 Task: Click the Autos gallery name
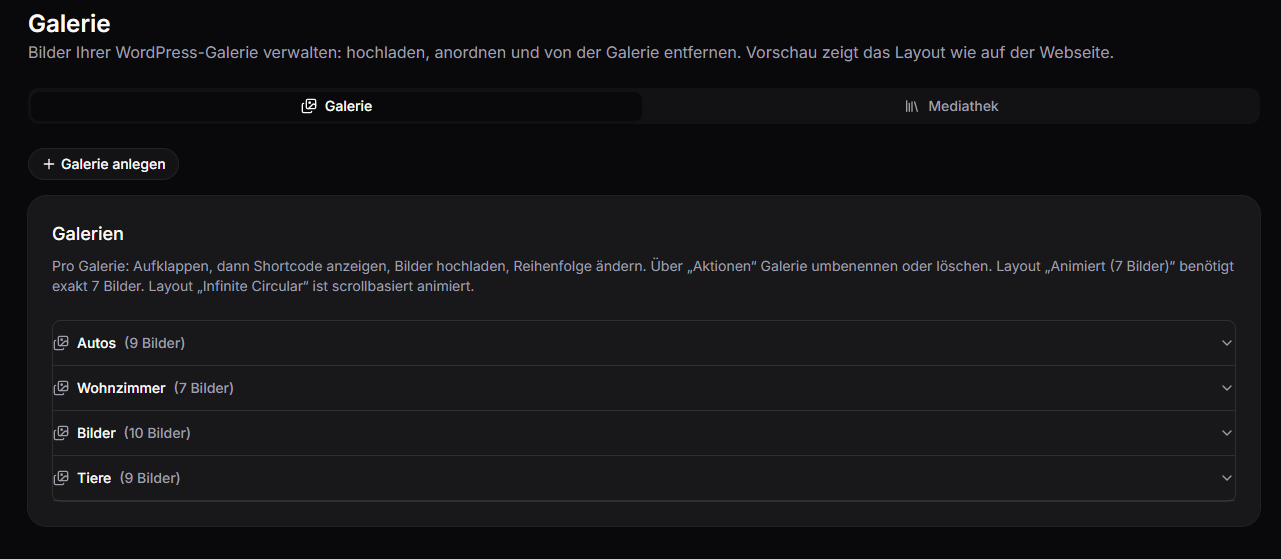[96, 343]
